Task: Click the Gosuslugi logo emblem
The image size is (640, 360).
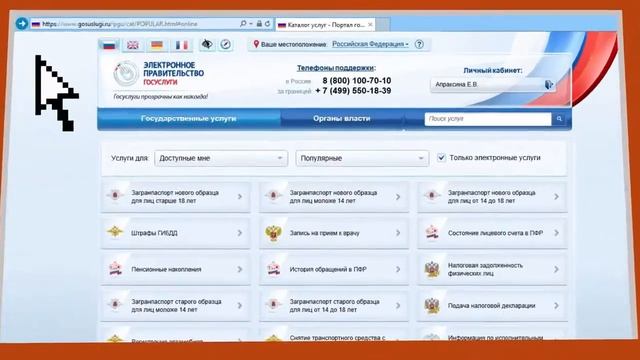Action: (x=126, y=73)
